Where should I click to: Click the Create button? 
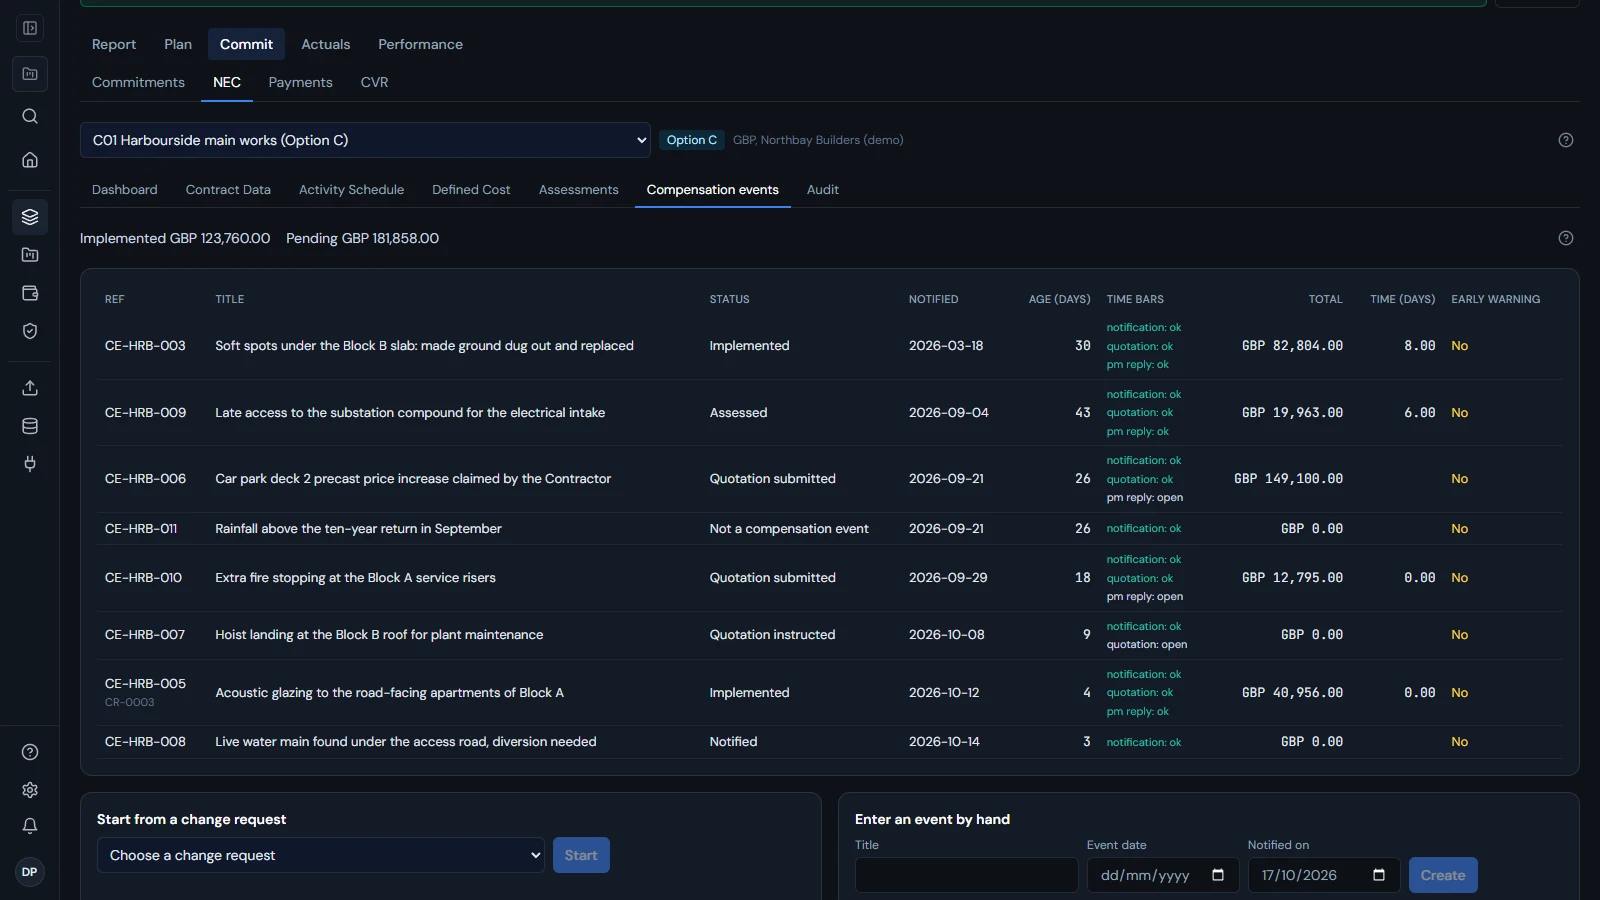click(x=1443, y=875)
